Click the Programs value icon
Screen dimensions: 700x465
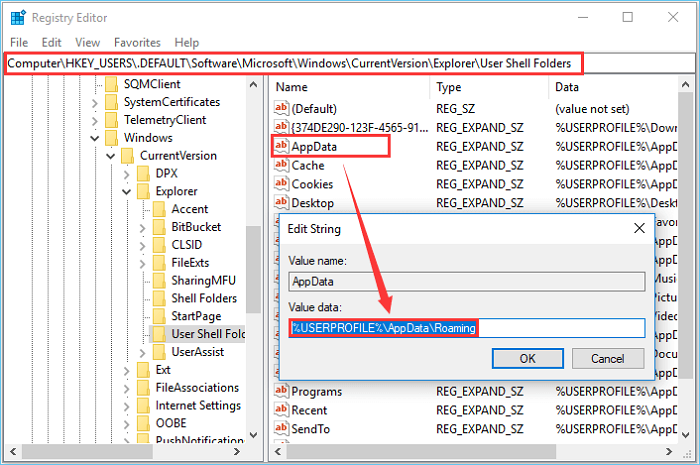pos(281,391)
